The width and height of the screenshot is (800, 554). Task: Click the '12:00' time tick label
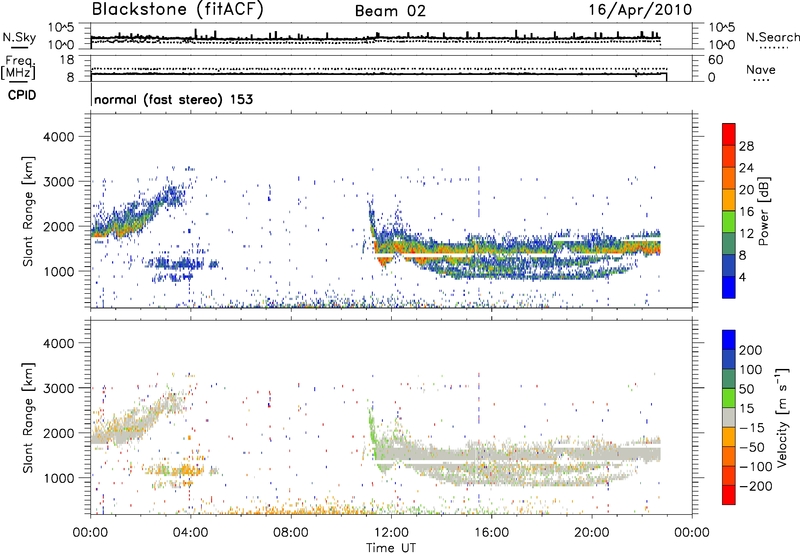[391, 533]
